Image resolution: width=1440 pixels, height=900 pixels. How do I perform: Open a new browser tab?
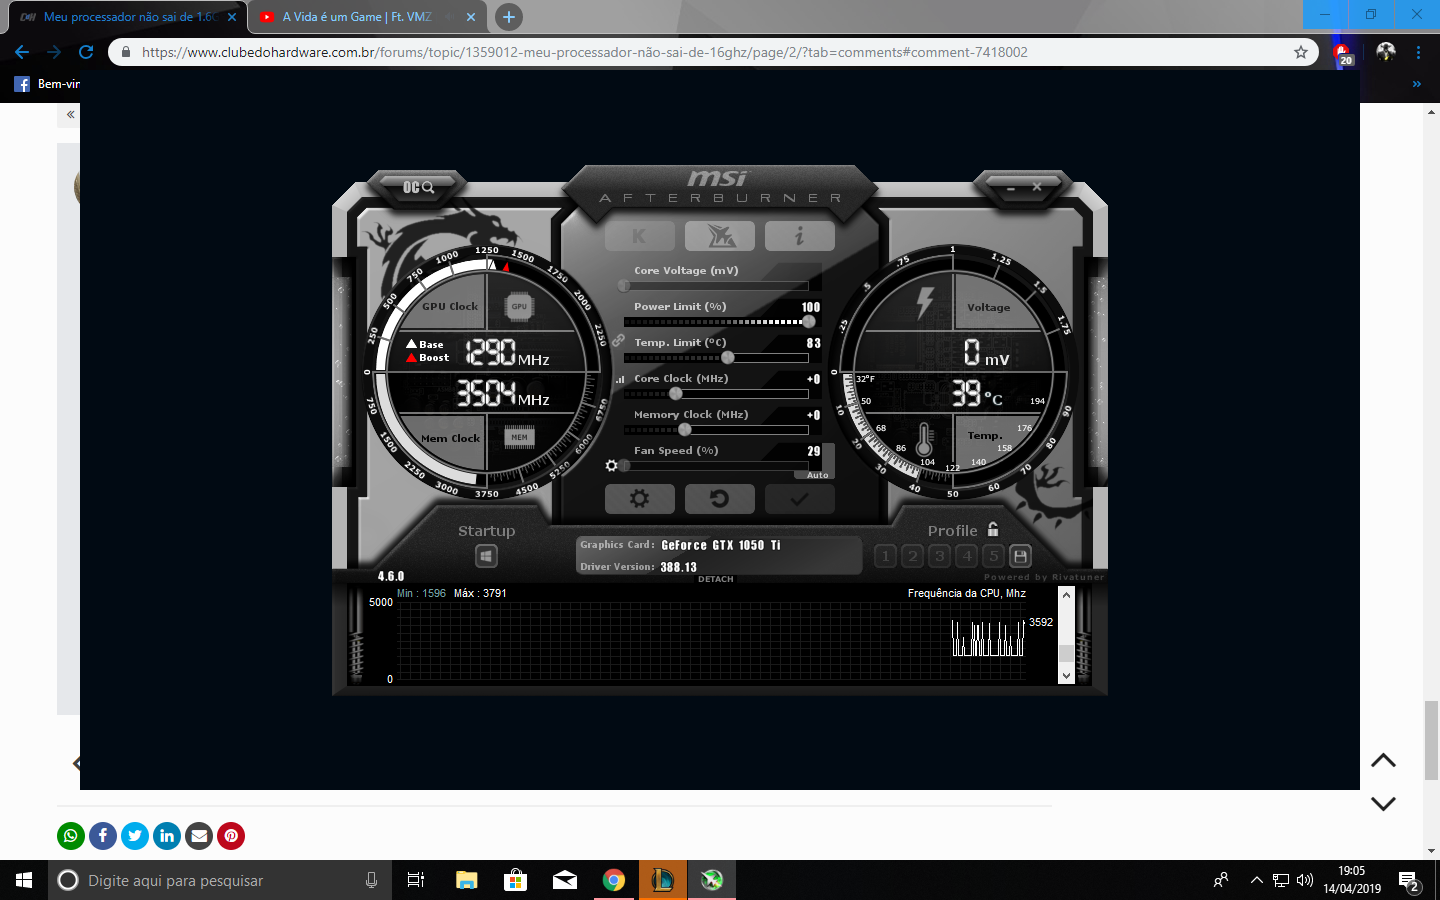[x=509, y=17]
